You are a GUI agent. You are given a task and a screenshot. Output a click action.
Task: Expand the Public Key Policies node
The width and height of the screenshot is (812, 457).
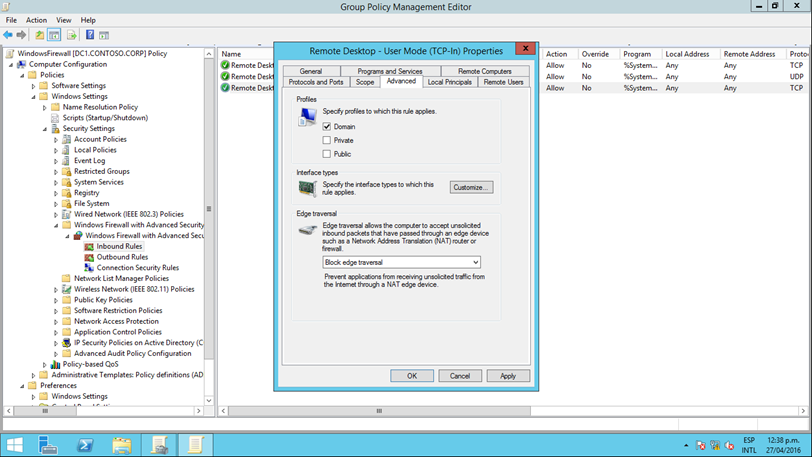click(56, 300)
